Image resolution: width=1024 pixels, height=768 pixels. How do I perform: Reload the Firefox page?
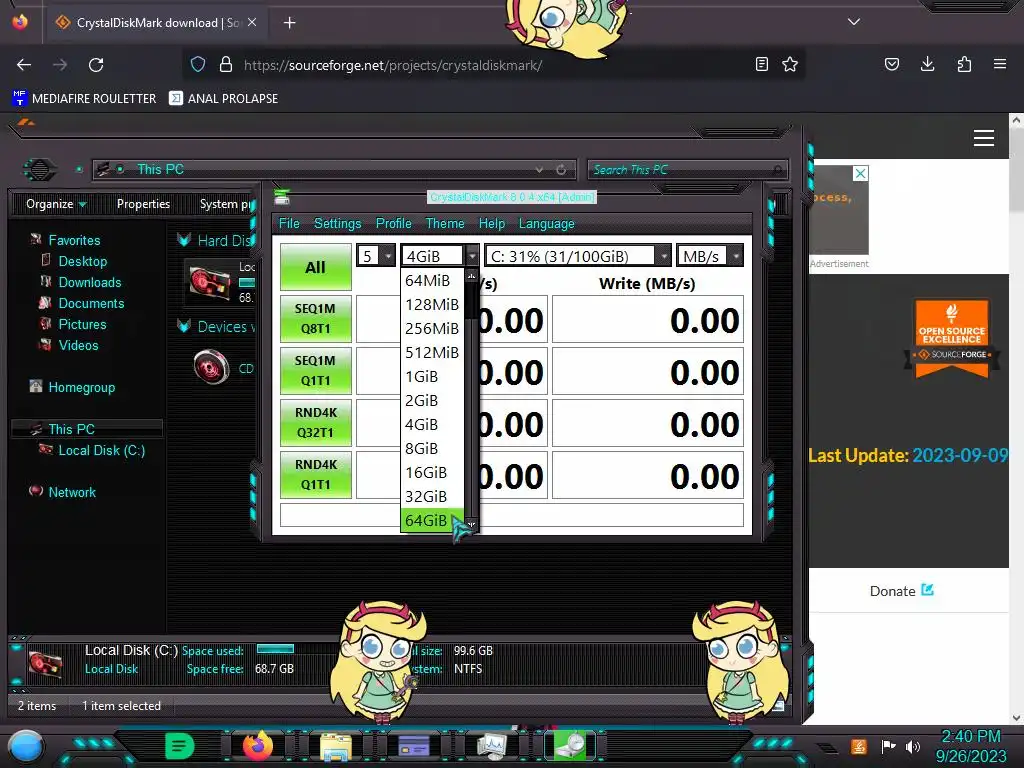point(96,65)
